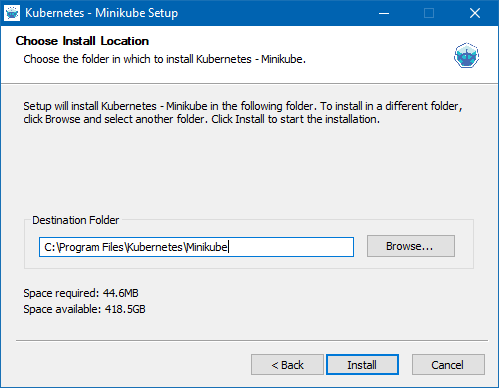The width and height of the screenshot is (499, 388).
Task: Cancel the Minikube setup
Action: click(x=448, y=365)
